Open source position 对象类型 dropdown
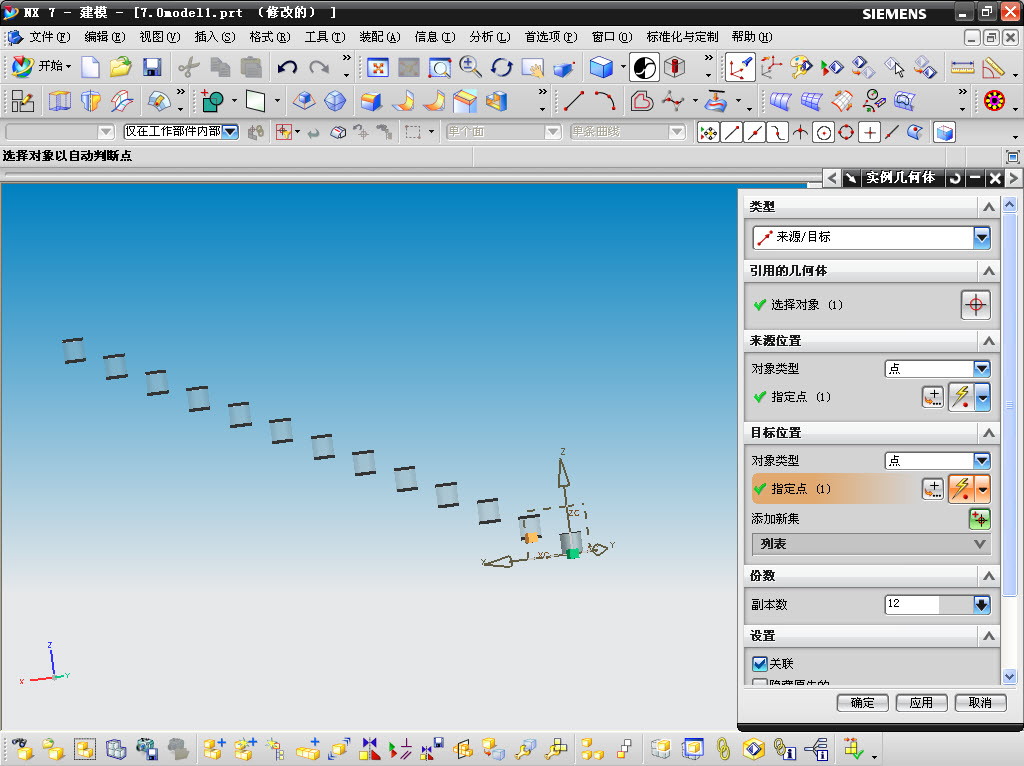 [937, 368]
